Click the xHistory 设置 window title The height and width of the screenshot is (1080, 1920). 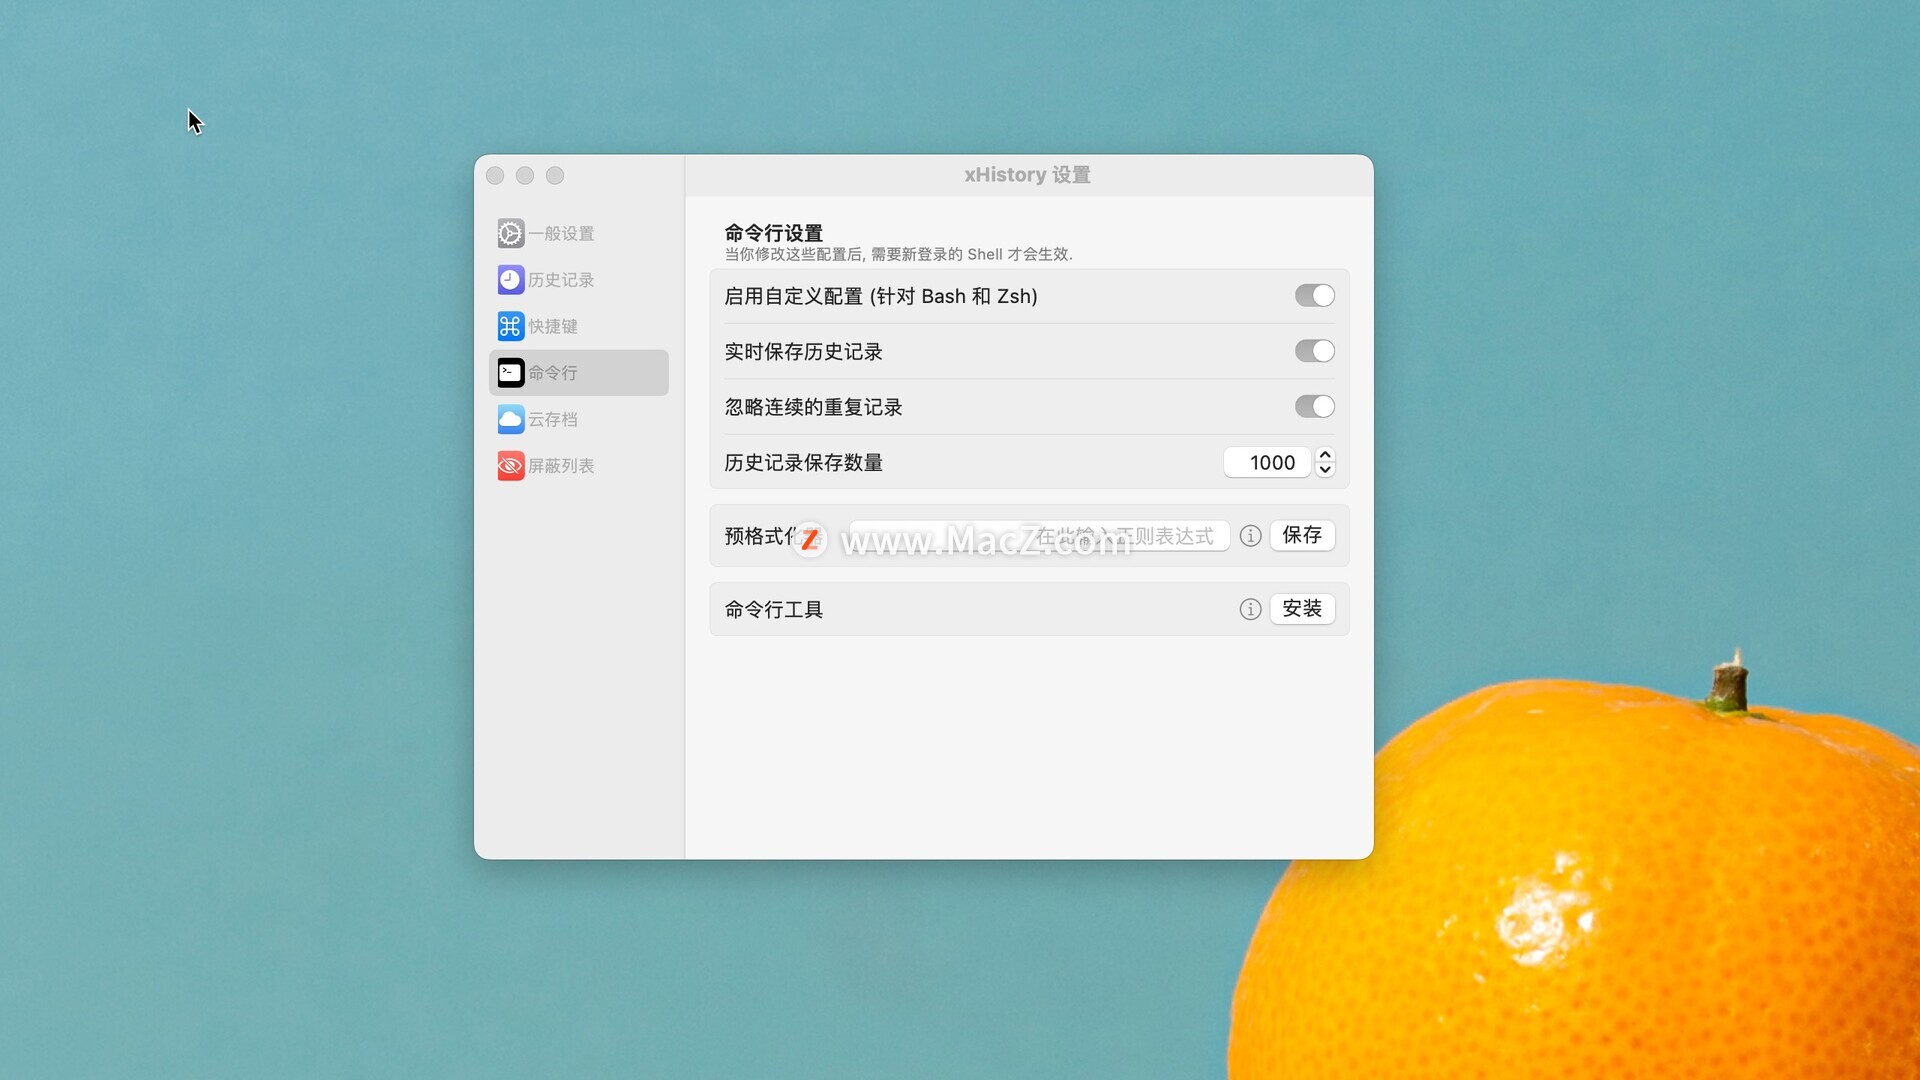tap(1027, 175)
